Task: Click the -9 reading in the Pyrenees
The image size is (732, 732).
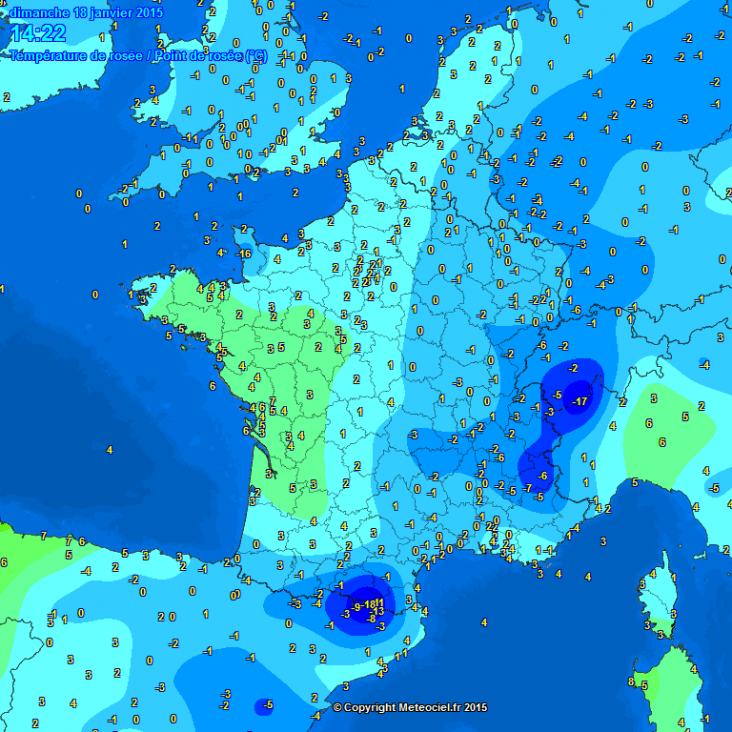Action: tap(355, 607)
